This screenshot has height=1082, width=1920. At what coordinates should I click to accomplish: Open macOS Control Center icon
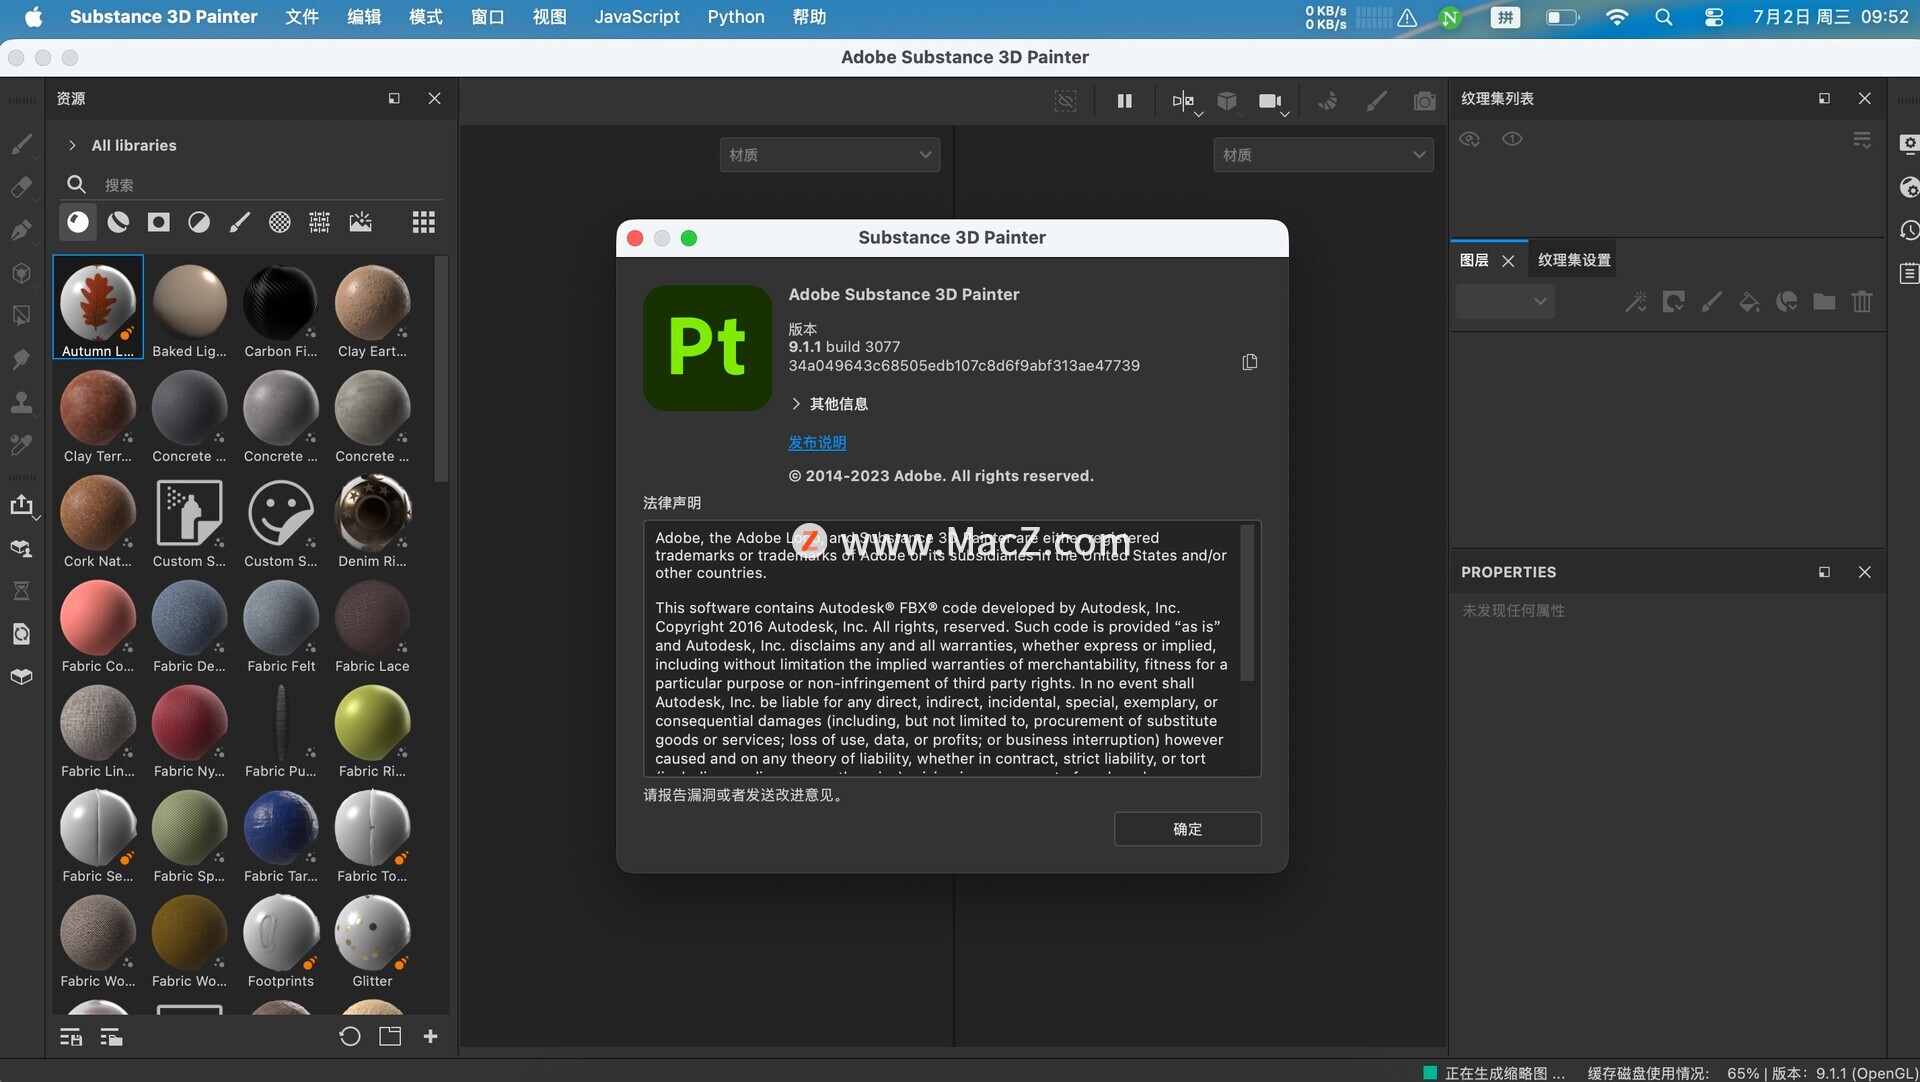pyautogui.click(x=1714, y=17)
